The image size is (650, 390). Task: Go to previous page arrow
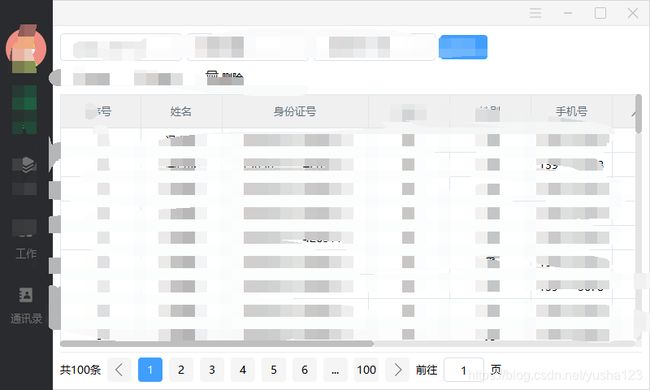tap(119, 370)
